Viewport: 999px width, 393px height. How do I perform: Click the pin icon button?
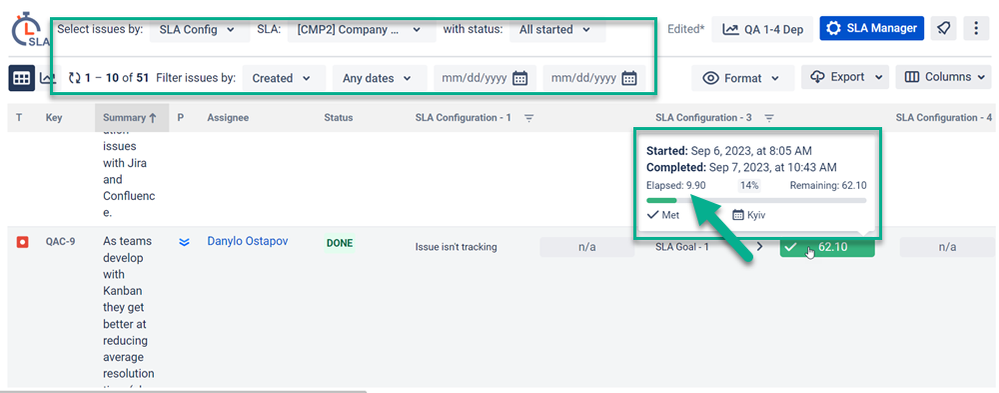click(944, 29)
